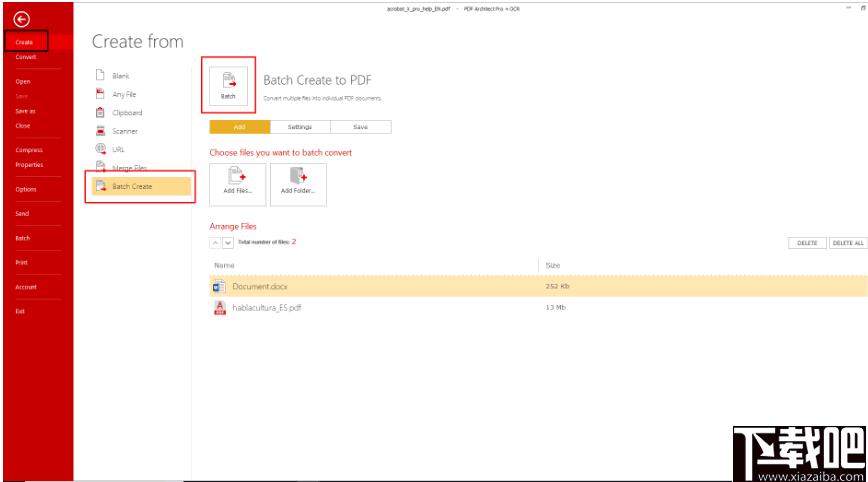The image size is (868, 482).
Task: Choose Save as in the sidebar
Action: point(25,111)
